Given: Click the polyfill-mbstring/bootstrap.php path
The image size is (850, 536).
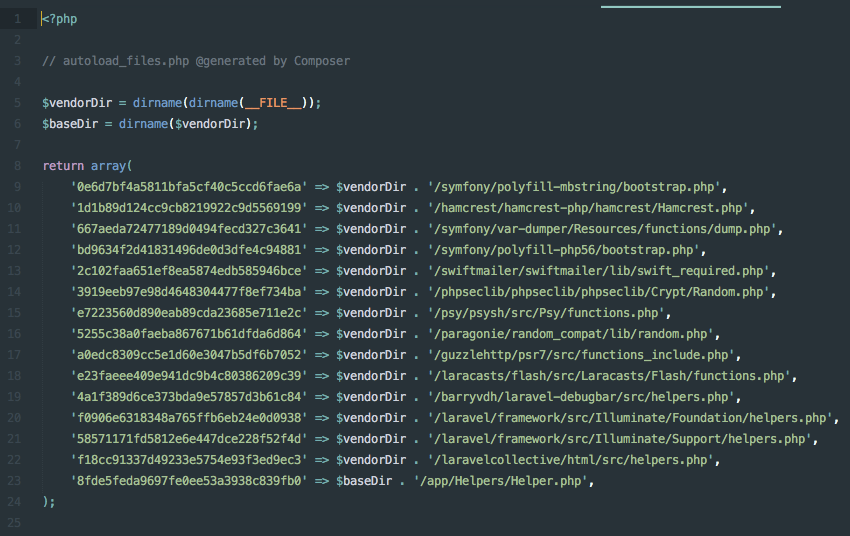Looking at the screenshot, I should [x=574, y=187].
